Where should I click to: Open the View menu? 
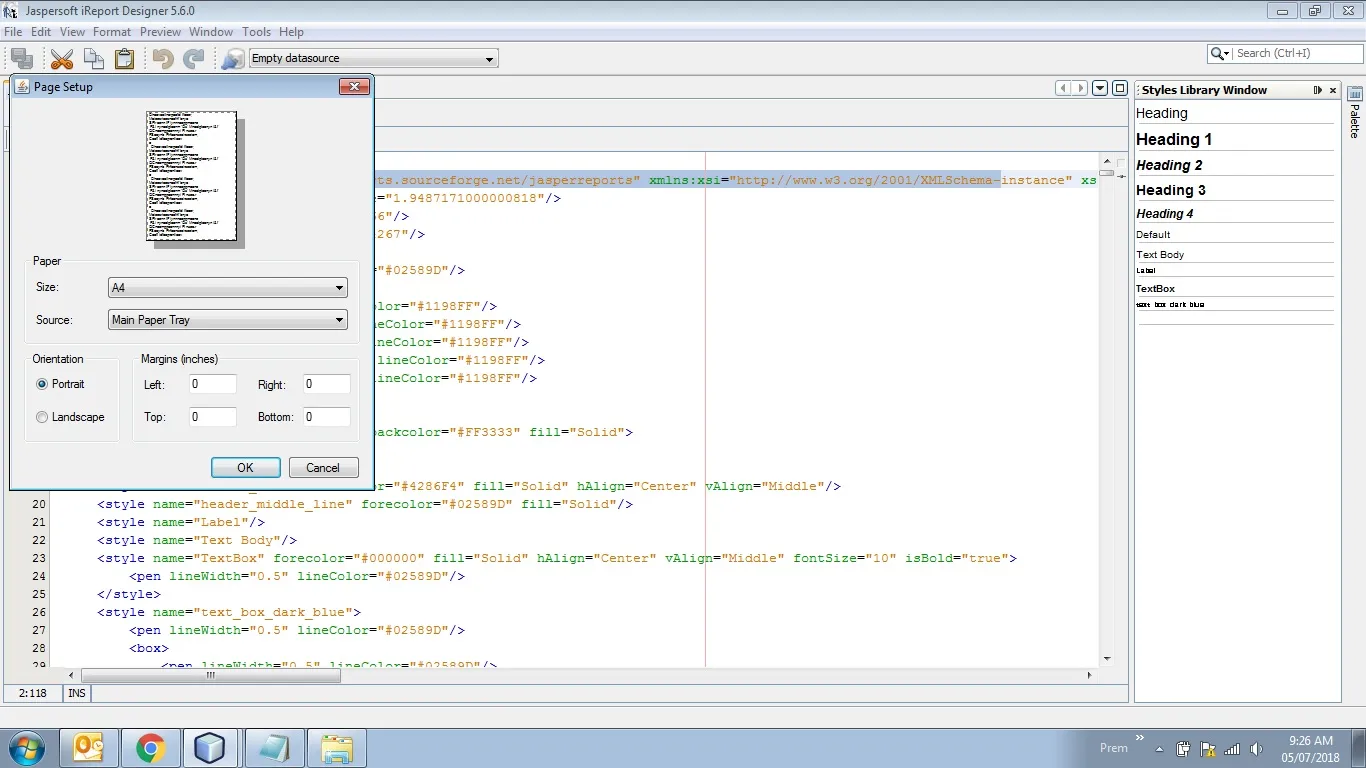click(72, 32)
